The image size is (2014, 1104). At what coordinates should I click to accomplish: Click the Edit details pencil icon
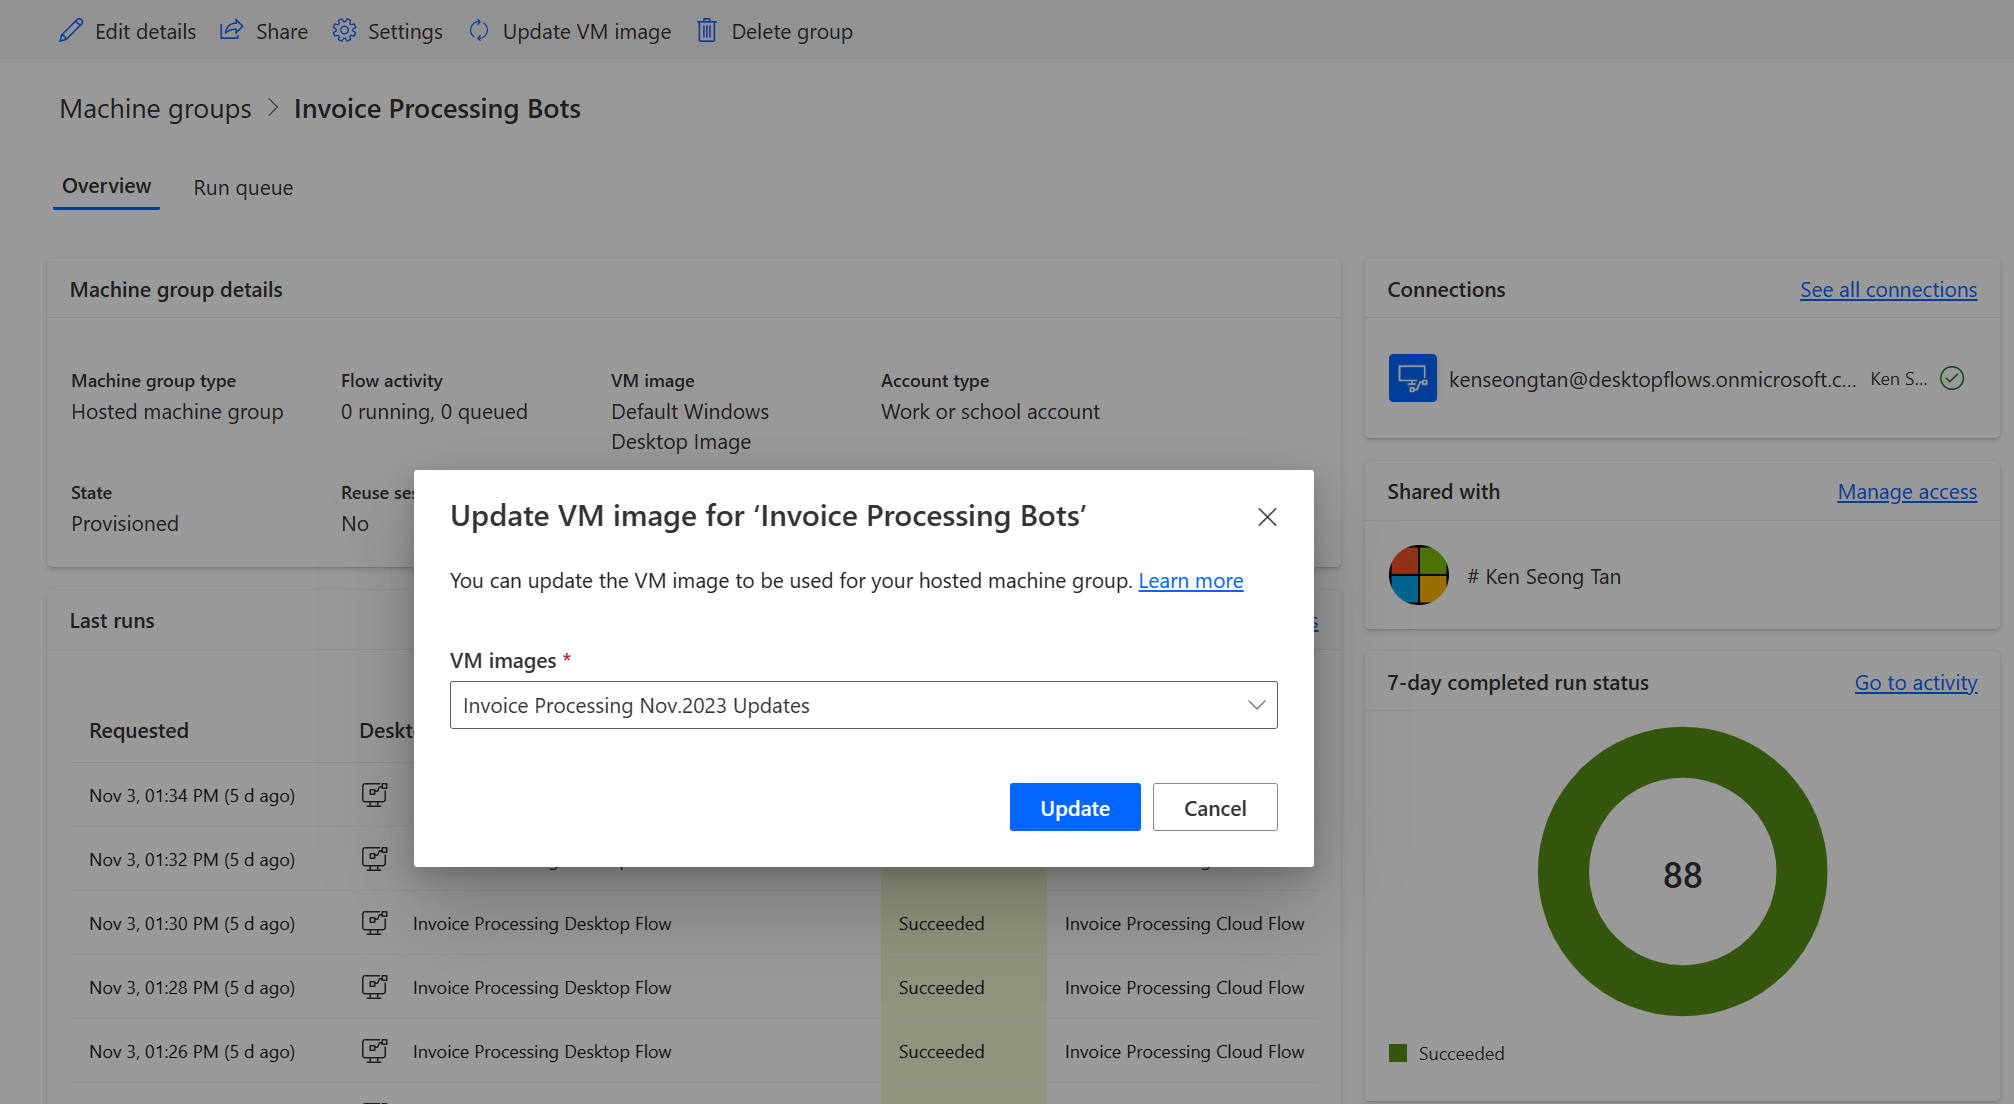[71, 30]
